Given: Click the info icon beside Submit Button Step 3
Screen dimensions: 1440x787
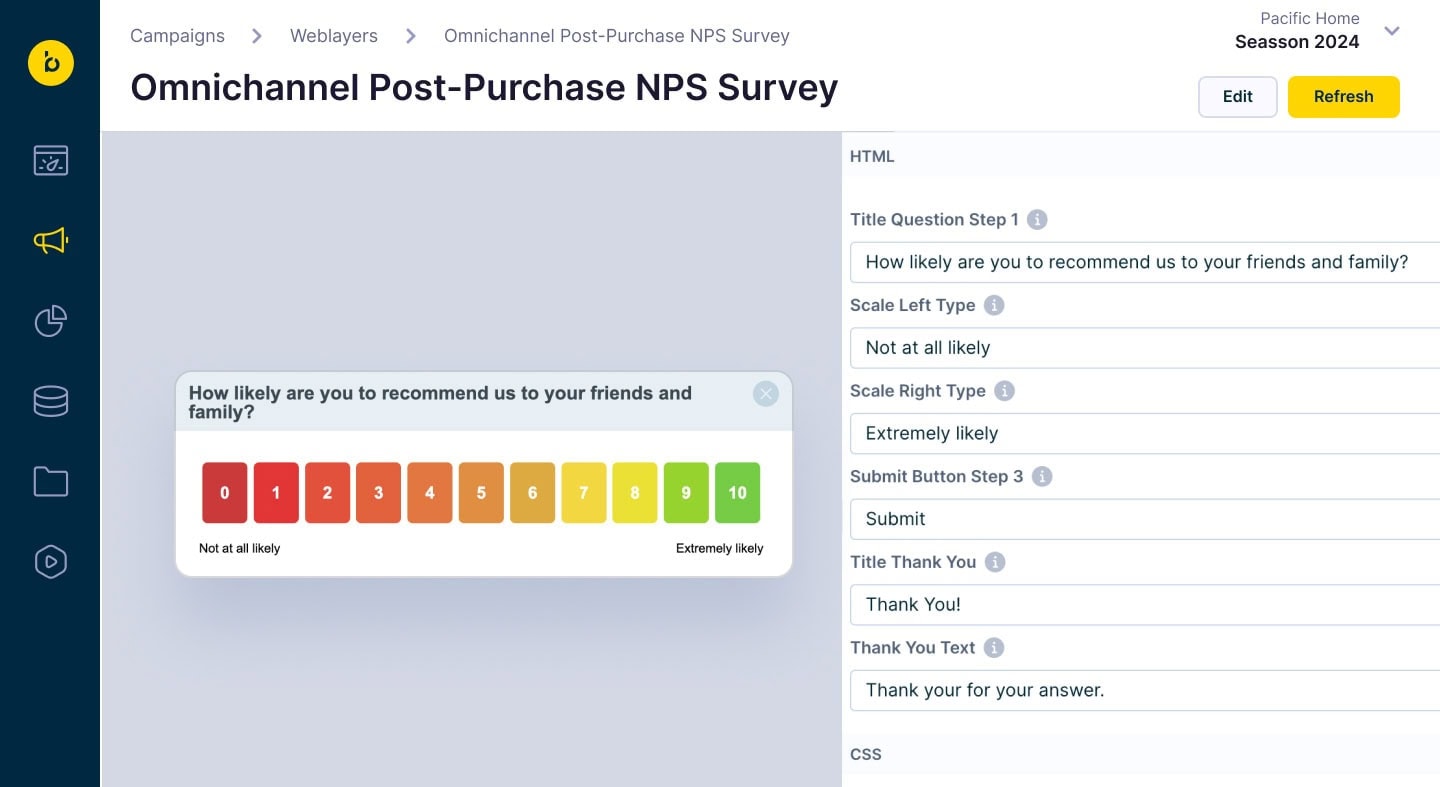Looking at the screenshot, I should [1042, 476].
